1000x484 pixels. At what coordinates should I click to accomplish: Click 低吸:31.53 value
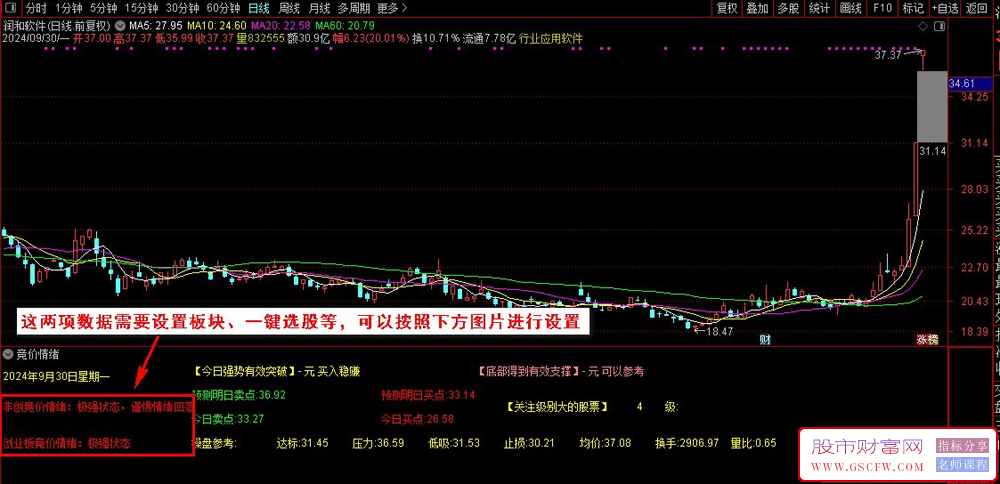453,443
